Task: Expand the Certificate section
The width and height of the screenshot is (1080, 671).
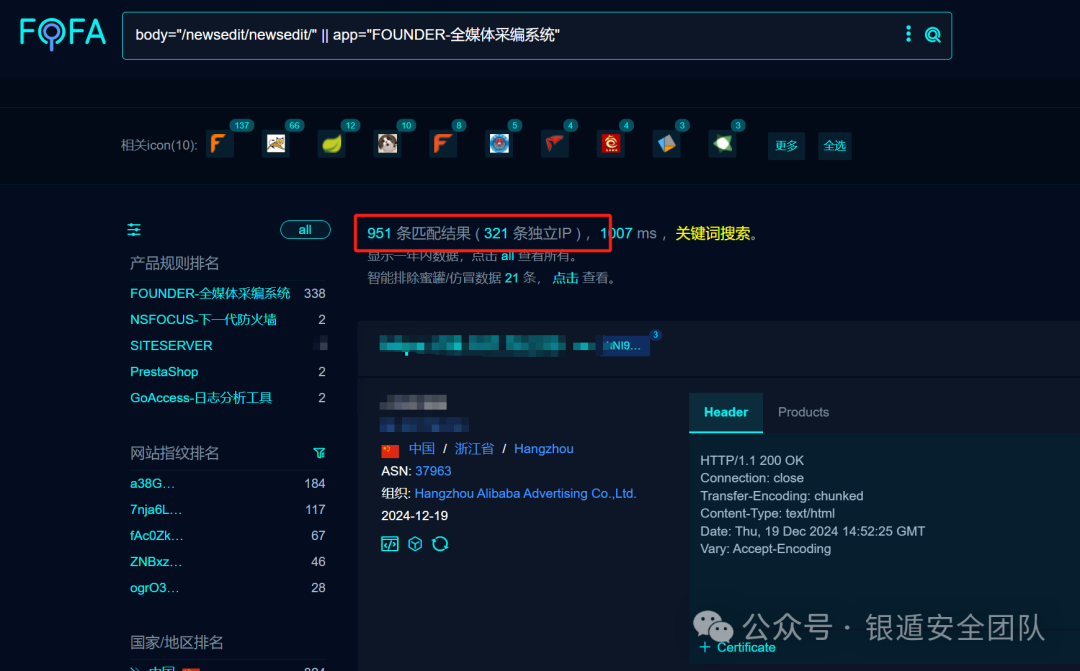Action: pos(738,648)
